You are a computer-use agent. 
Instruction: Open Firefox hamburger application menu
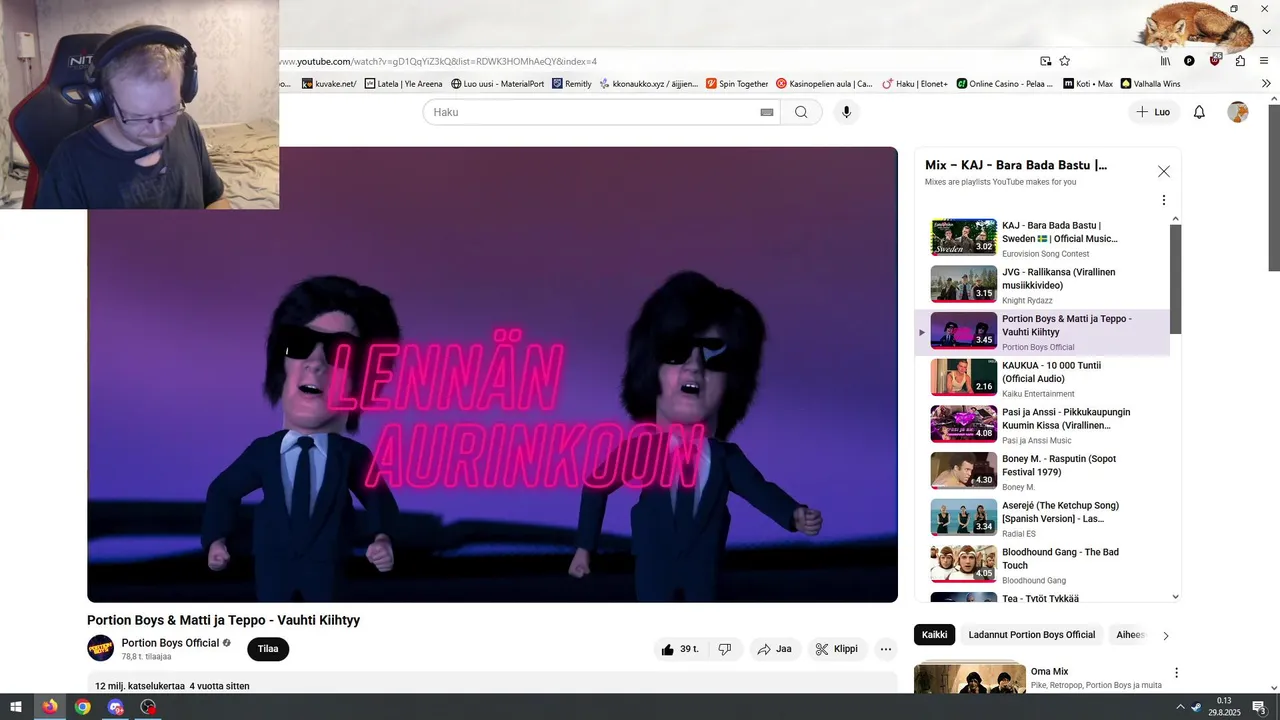[1265, 61]
